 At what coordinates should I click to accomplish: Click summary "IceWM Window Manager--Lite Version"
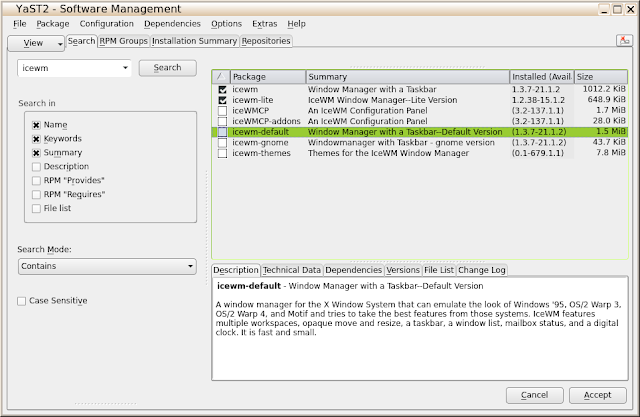[382, 100]
